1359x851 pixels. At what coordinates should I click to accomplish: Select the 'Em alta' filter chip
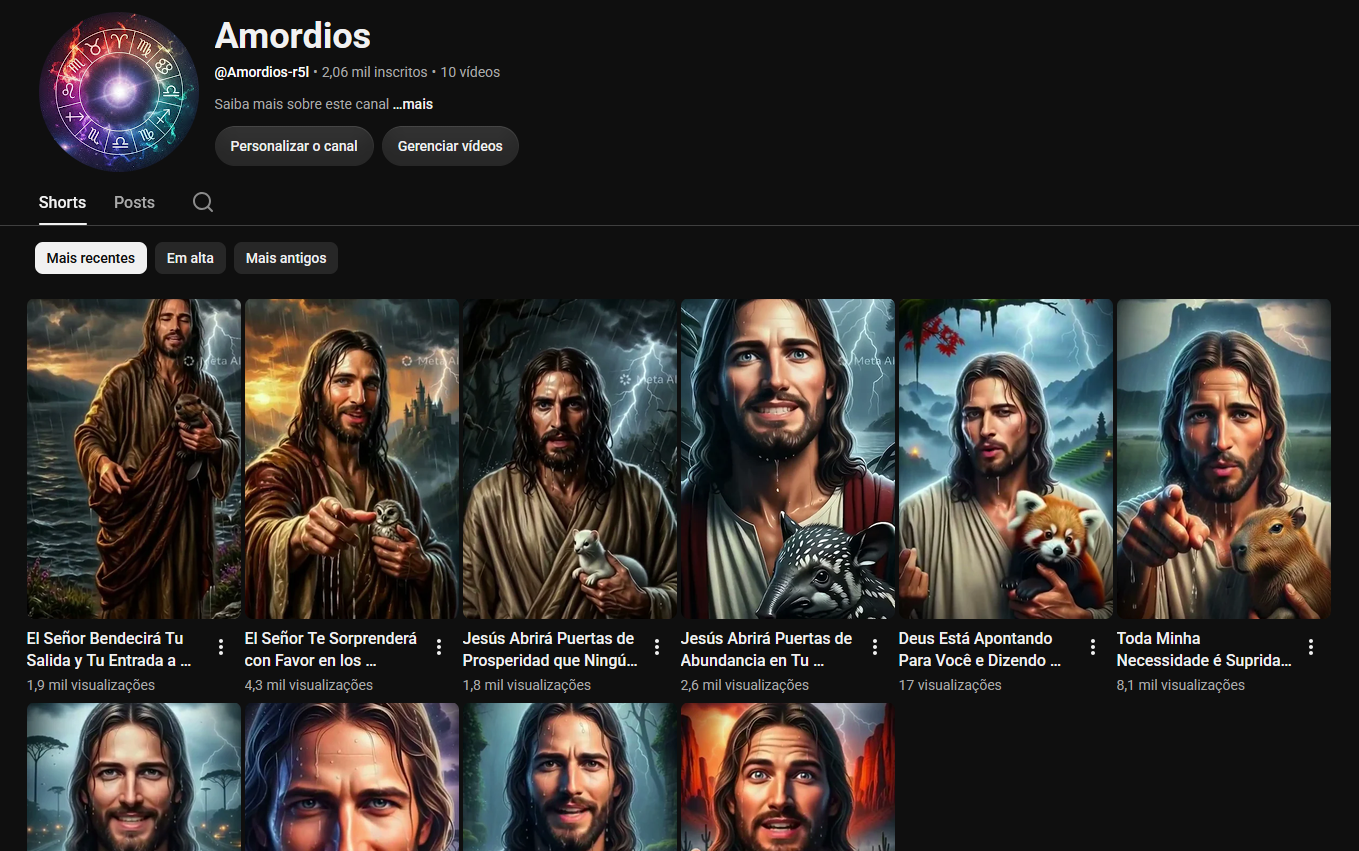[190, 258]
